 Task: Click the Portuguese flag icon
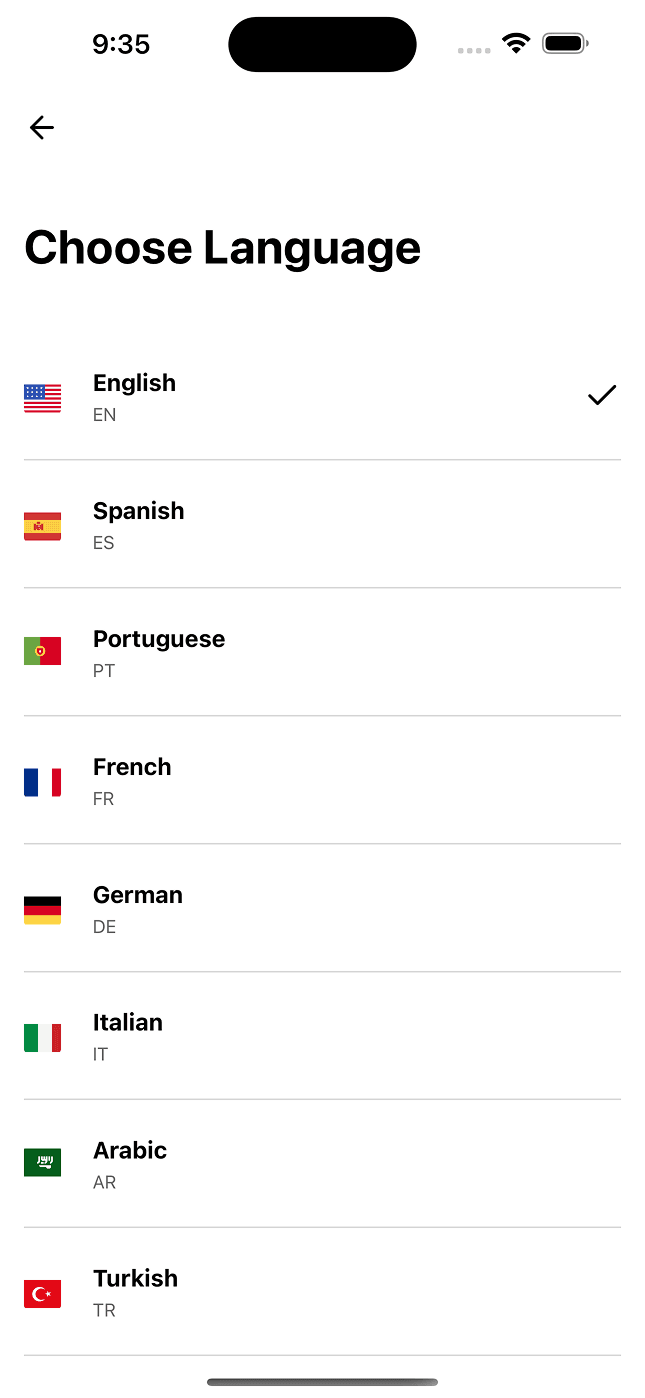pos(42,650)
